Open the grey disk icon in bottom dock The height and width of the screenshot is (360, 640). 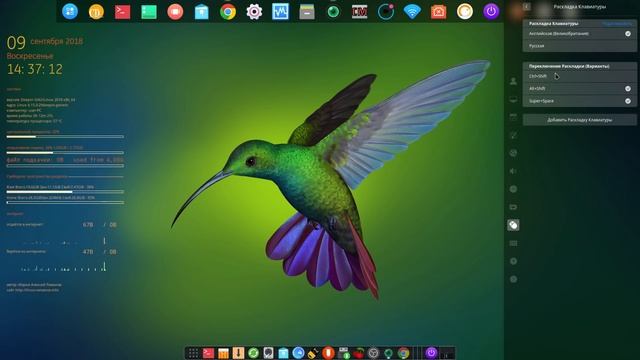[x=268, y=353]
